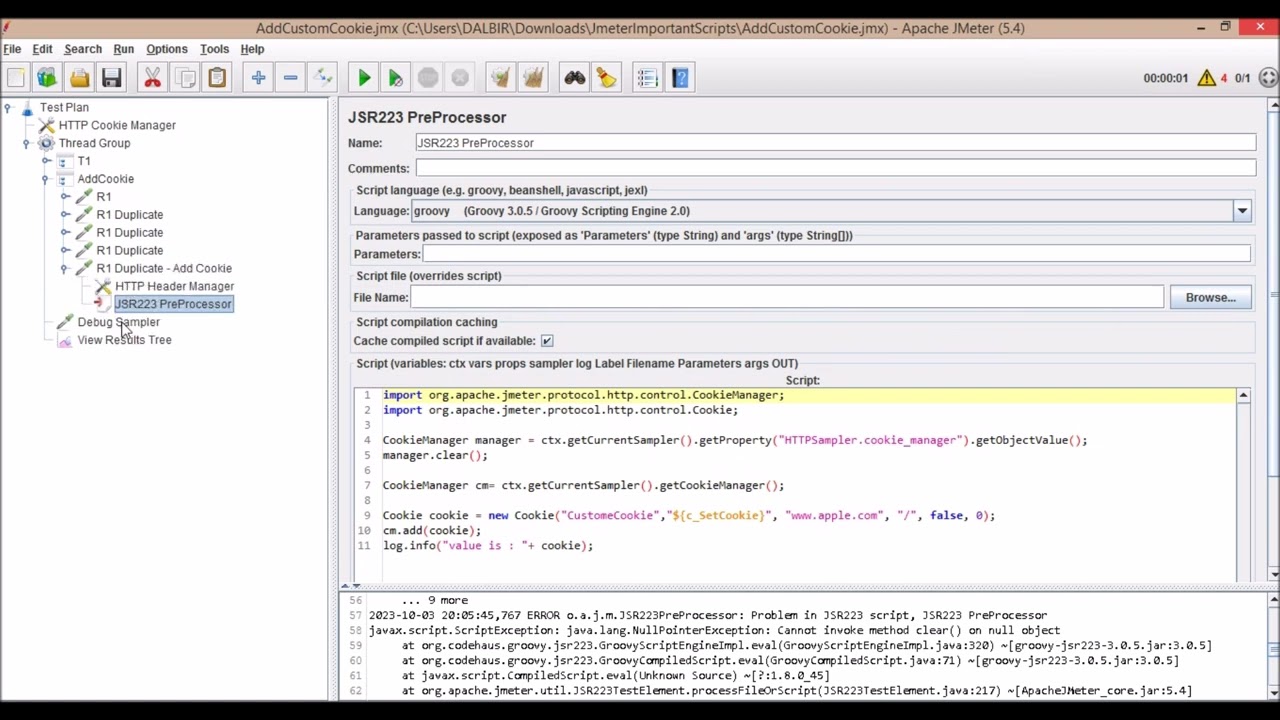Paste from clipboard toolbar icon
The width and height of the screenshot is (1280, 720).
[x=217, y=78]
